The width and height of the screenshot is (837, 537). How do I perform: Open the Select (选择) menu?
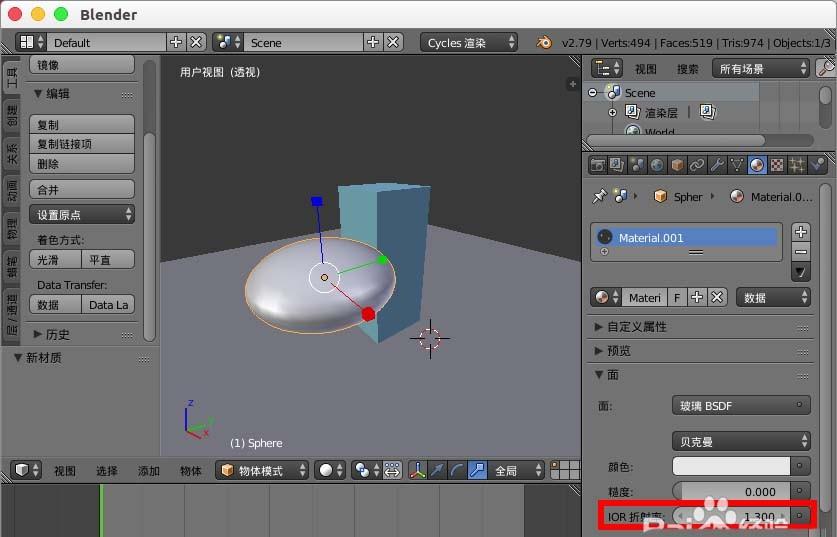tap(107, 471)
